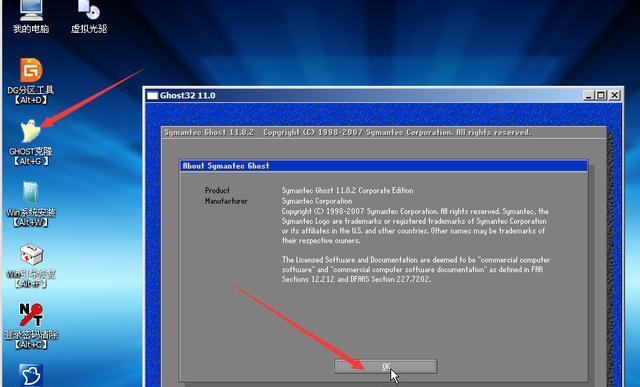Viewport: 640px width, 387px height.
Task: Click the Symantec Corporation manufacturer value
Action: point(317,201)
